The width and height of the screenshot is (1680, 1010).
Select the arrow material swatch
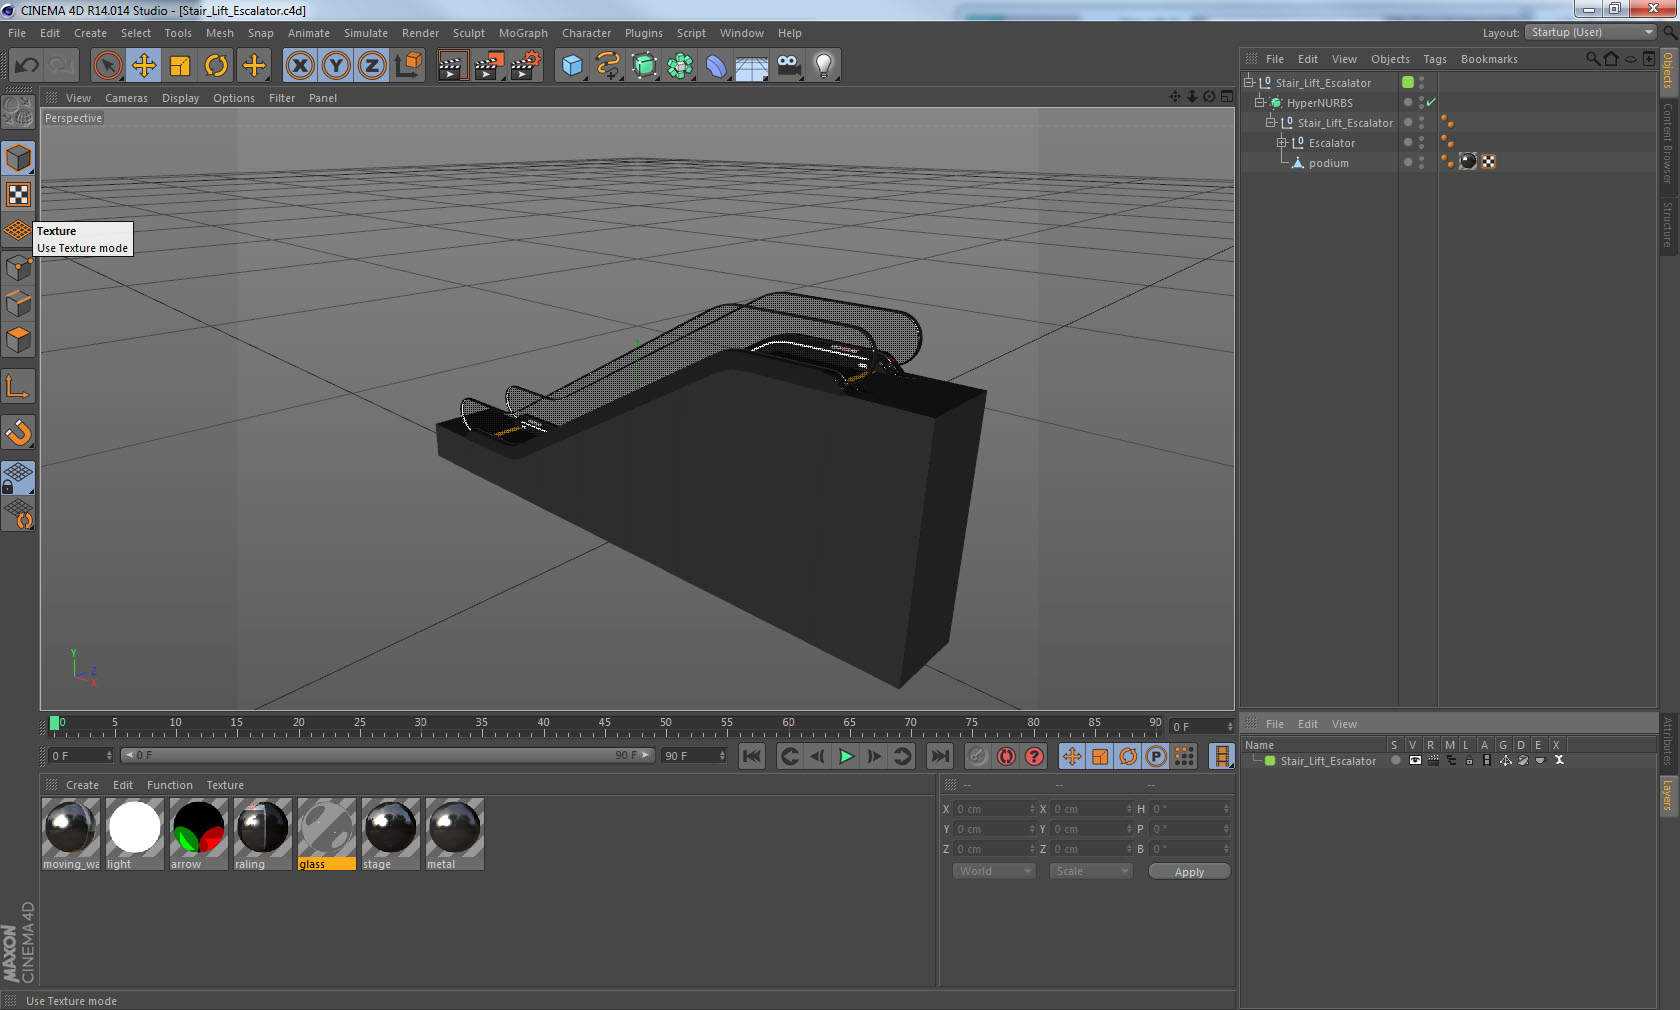pyautogui.click(x=199, y=834)
